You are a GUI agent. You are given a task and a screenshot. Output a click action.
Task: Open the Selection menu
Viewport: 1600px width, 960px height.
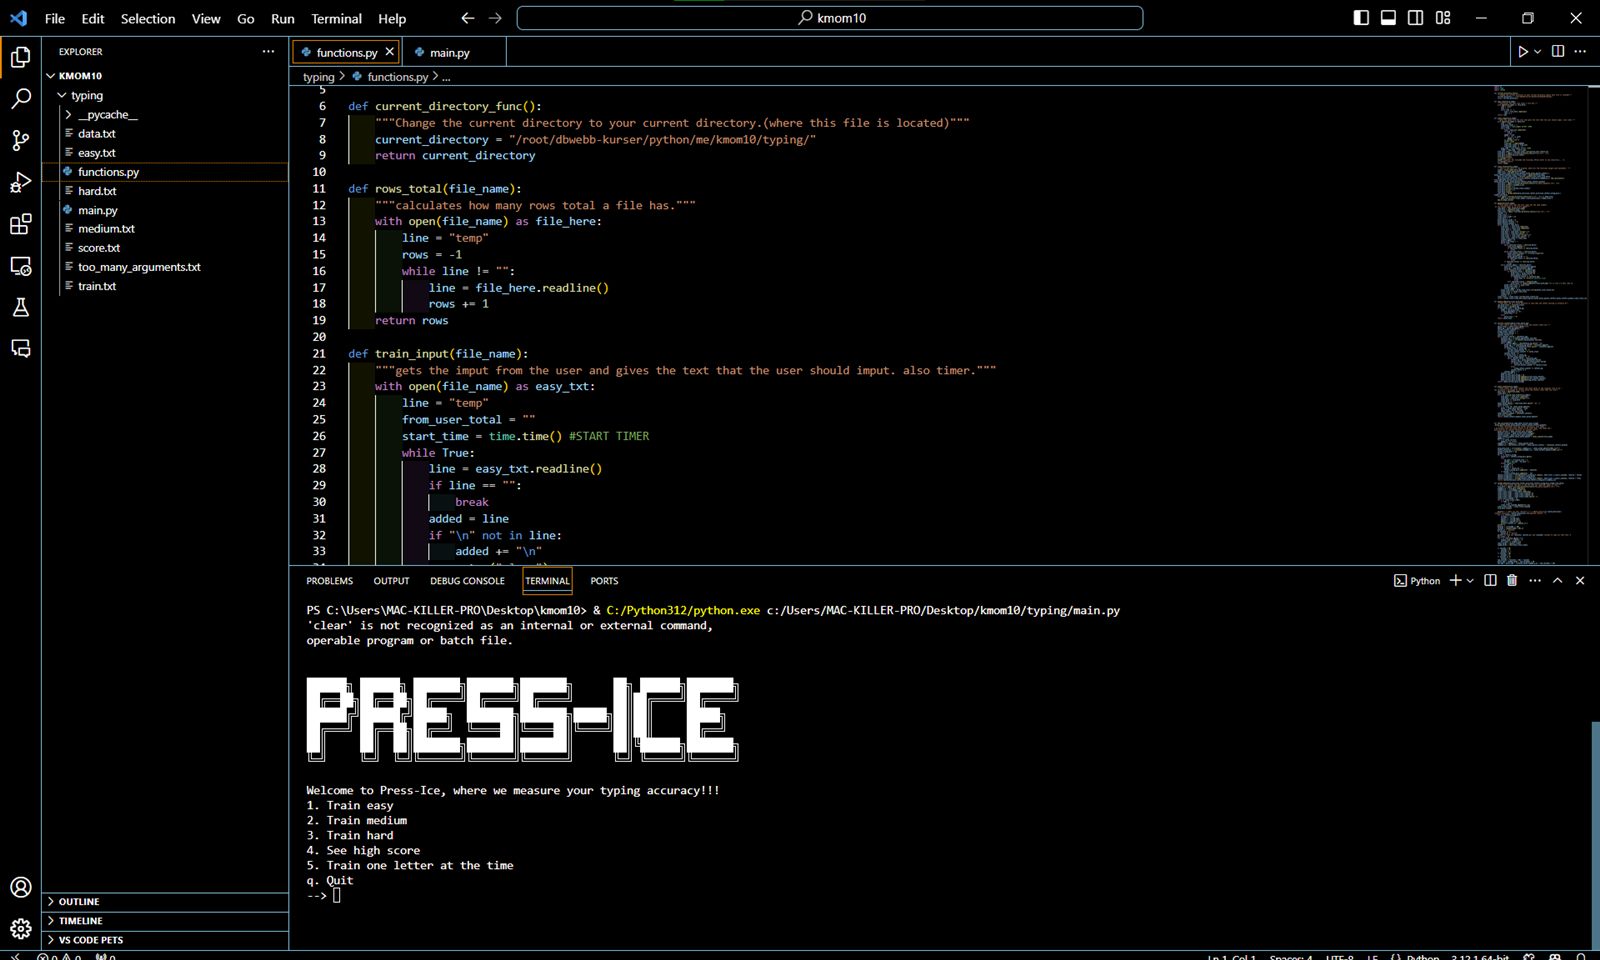coord(148,18)
